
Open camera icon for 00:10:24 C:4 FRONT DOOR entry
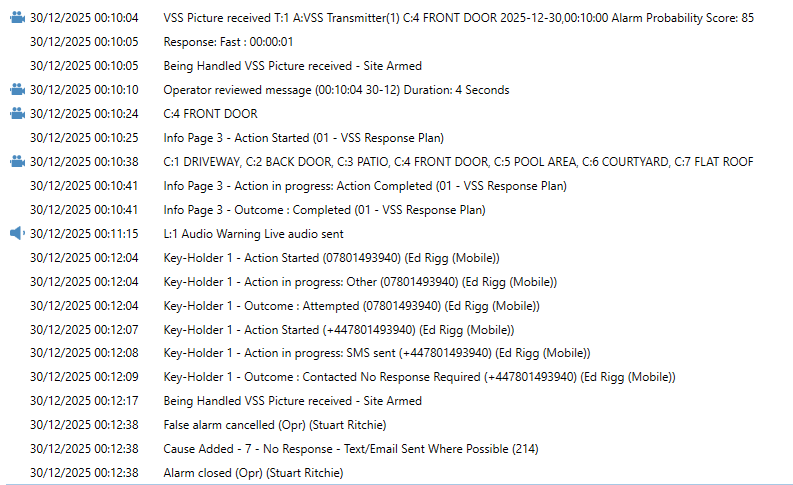click(x=16, y=114)
